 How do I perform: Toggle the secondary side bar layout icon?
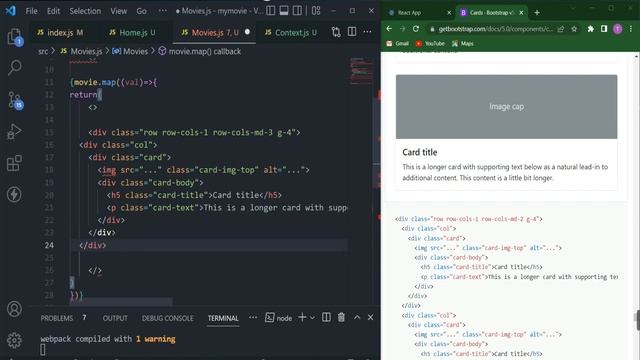298,11
